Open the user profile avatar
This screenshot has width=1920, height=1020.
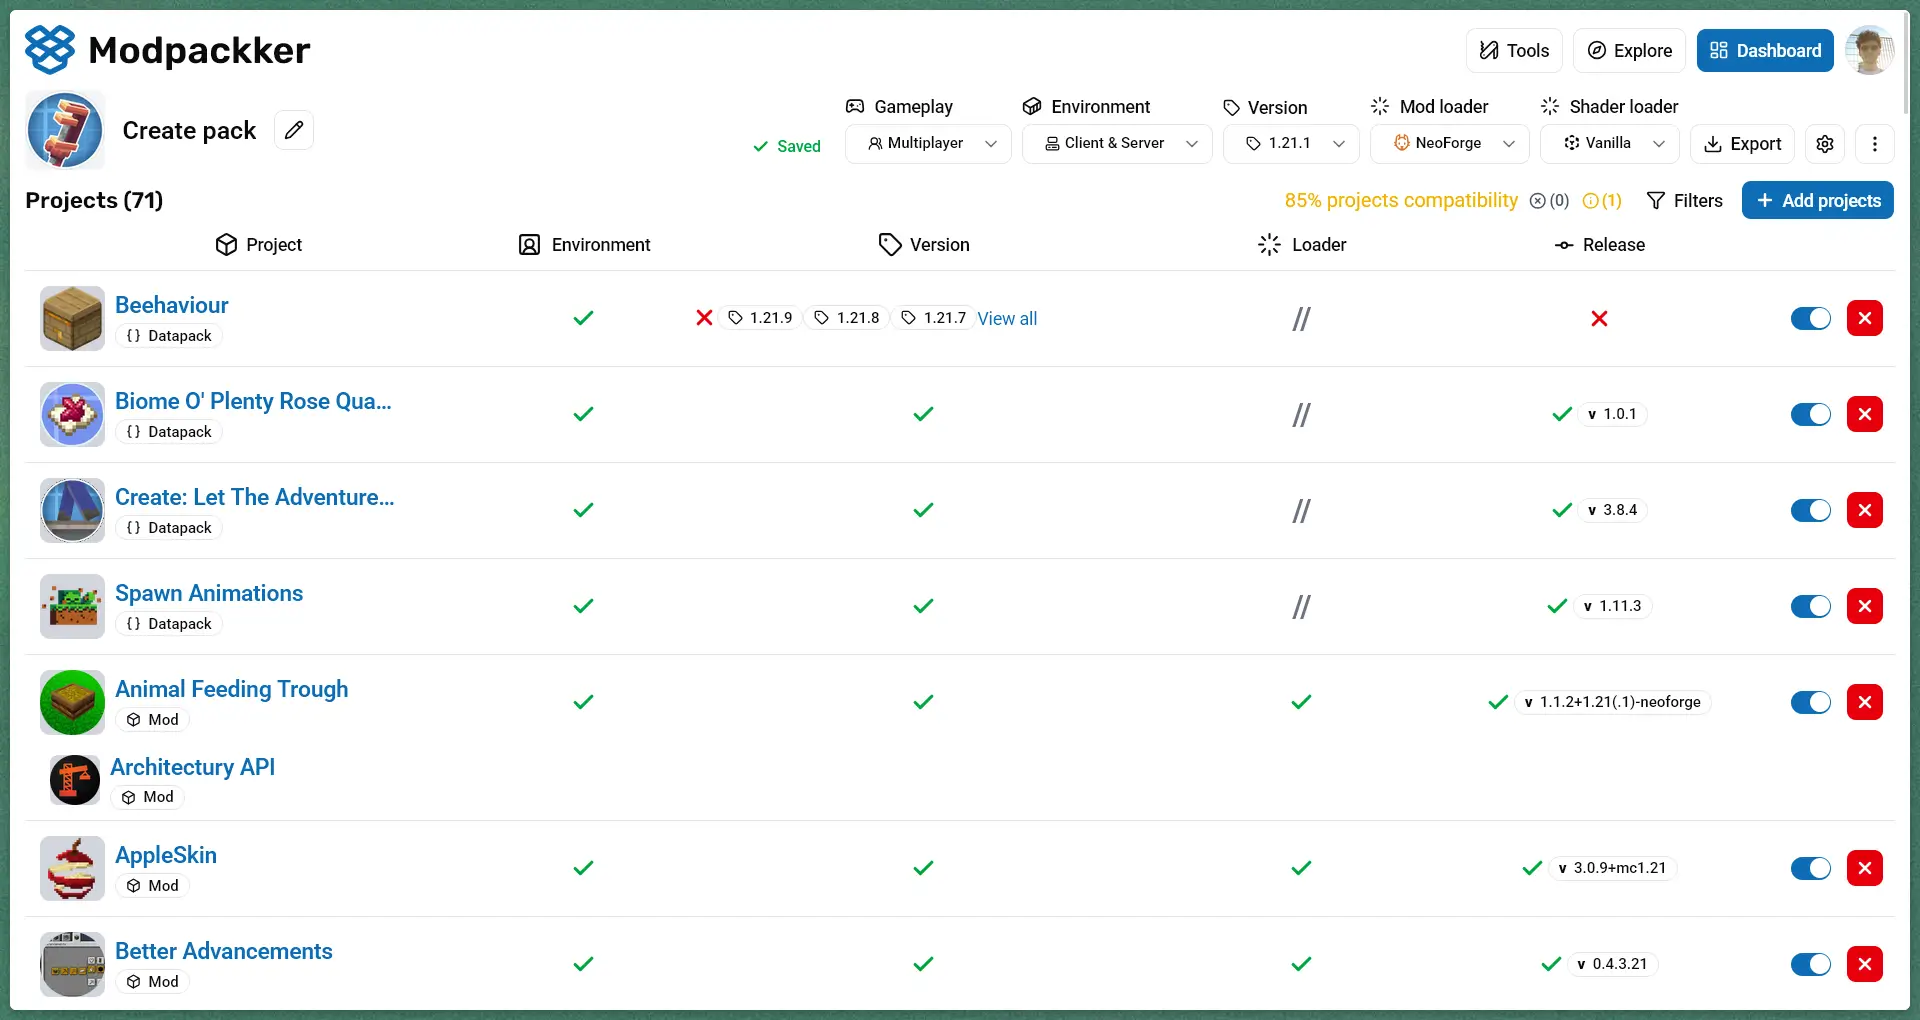(1869, 50)
